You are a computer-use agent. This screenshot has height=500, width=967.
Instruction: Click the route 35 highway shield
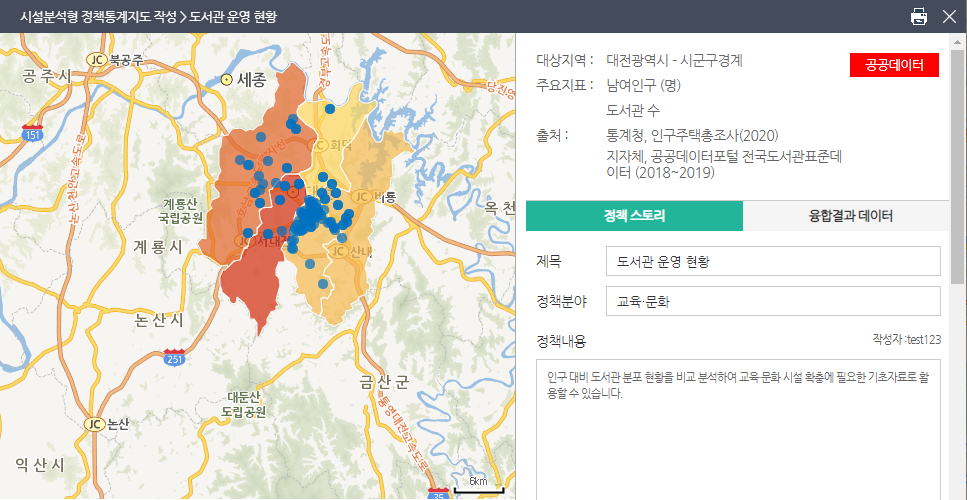click(436, 493)
